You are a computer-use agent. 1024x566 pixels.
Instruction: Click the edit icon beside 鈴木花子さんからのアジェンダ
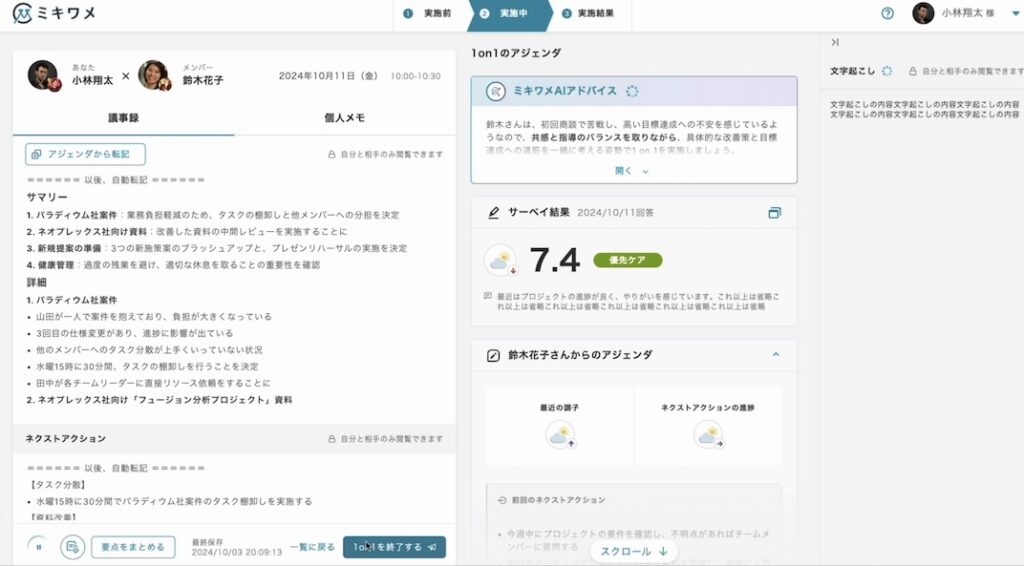494,355
